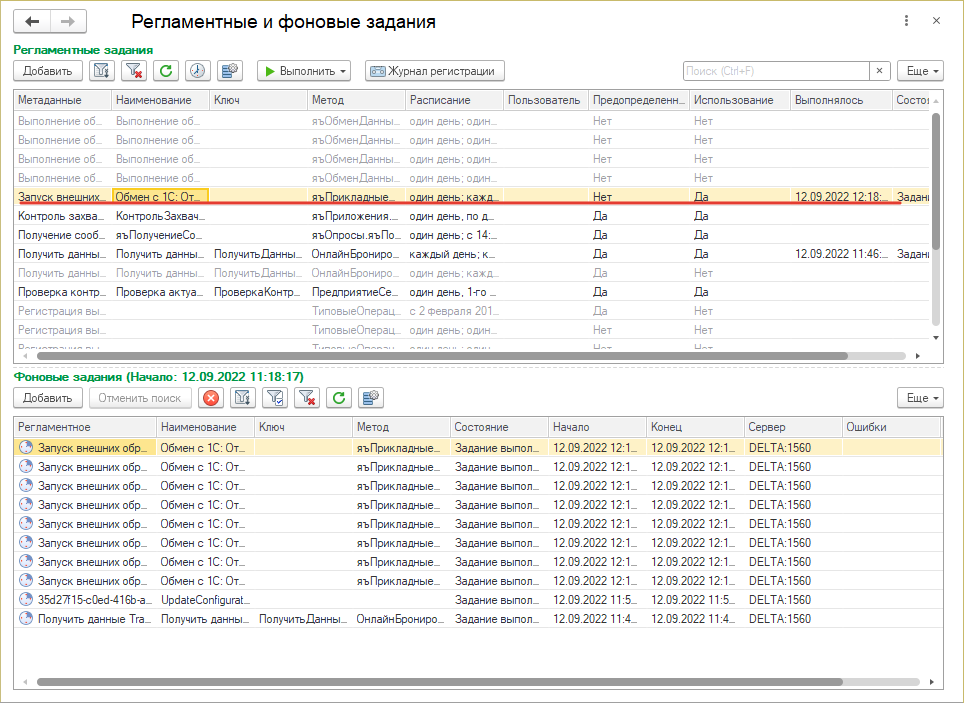This screenshot has width=964, height=703.
Task: Clear the filter in scheduled jobs toolbar
Action: click(x=133, y=71)
